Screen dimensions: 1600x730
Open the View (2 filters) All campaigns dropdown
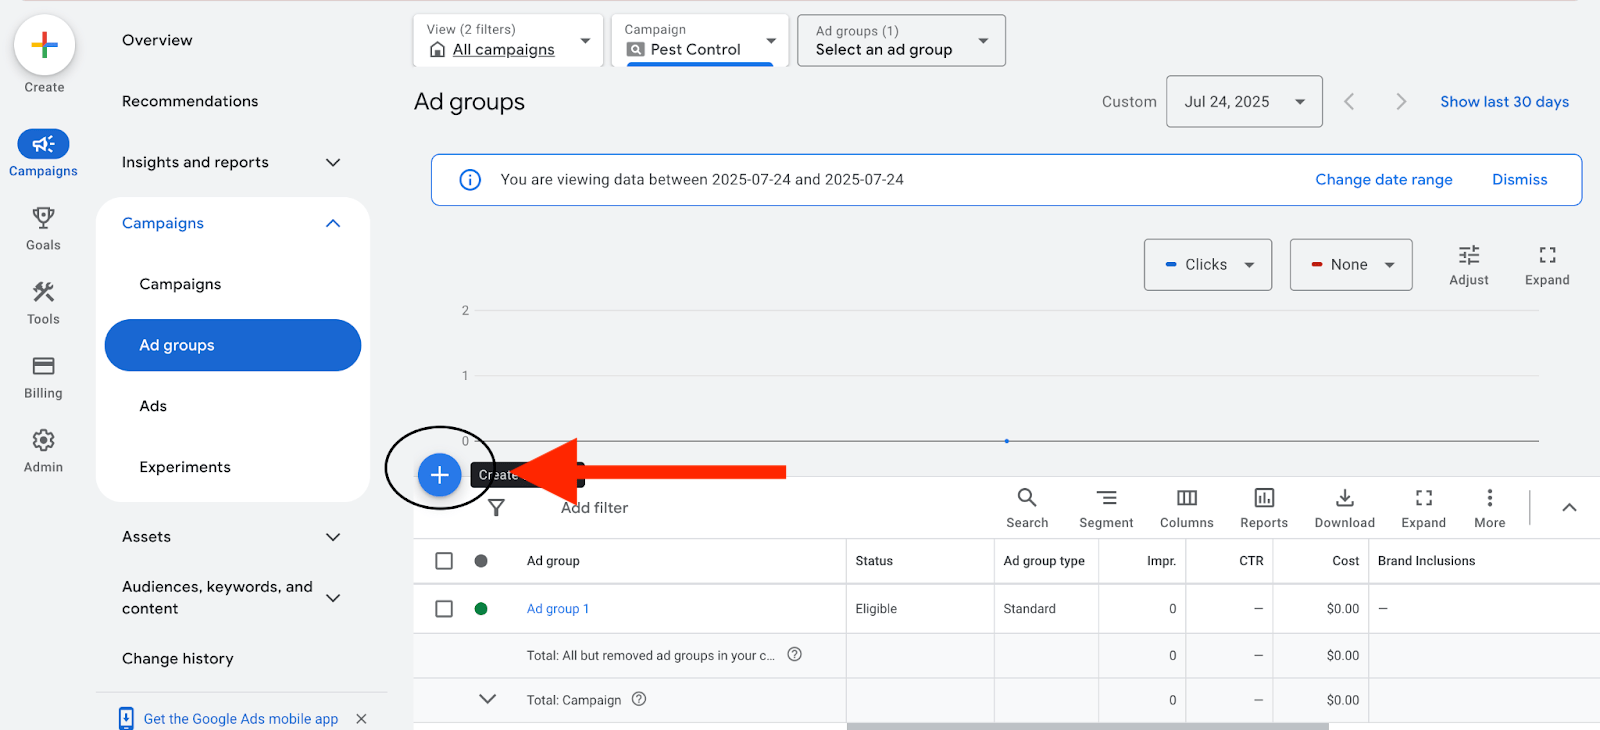click(508, 40)
